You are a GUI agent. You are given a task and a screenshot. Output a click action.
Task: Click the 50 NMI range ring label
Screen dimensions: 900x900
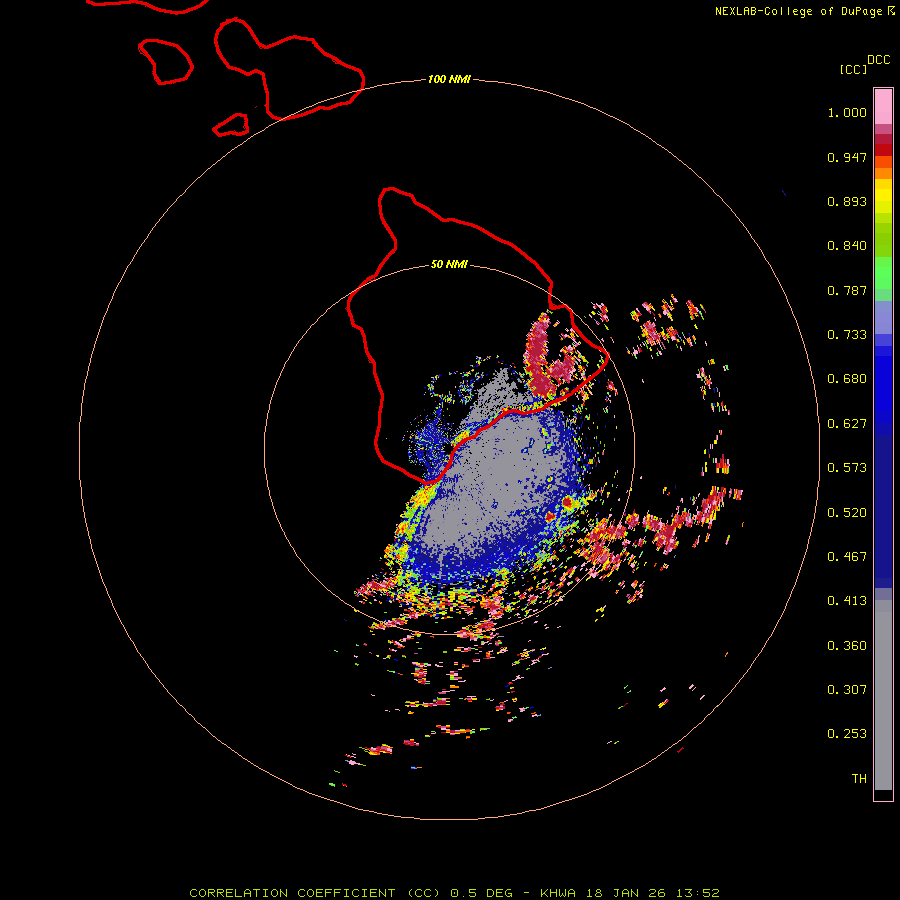[449, 264]
